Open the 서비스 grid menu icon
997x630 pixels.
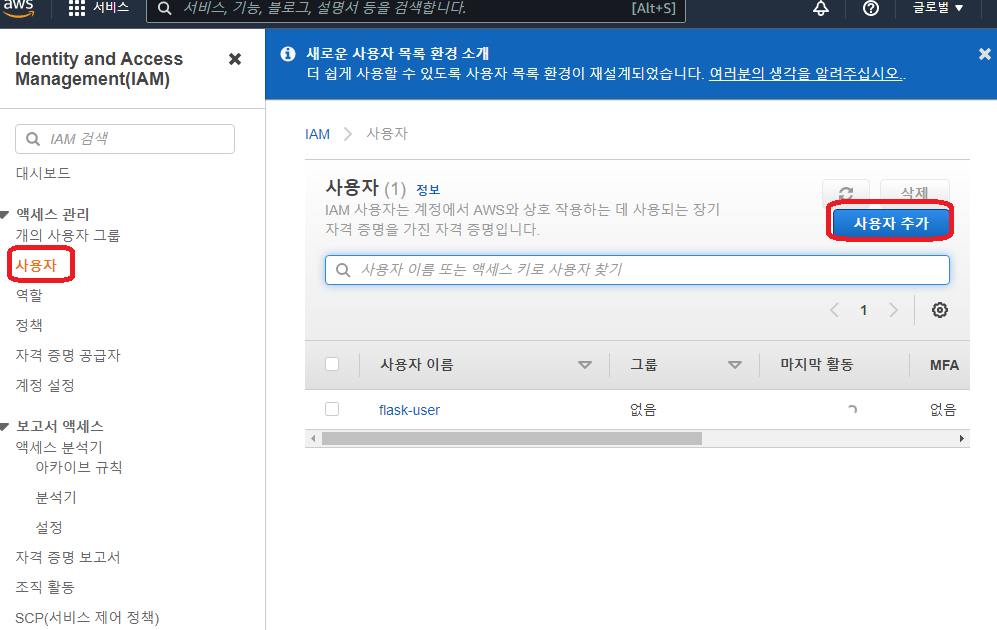[77, 8]
